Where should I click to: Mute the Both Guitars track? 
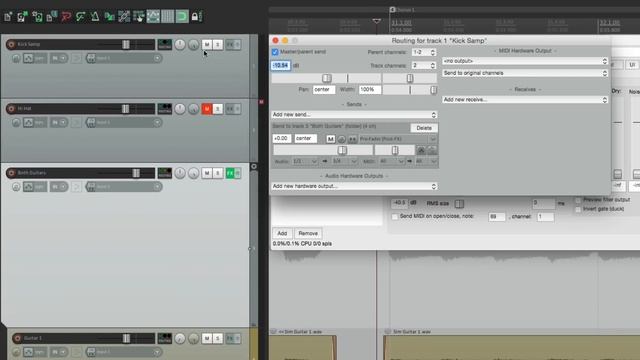click(207, 173)
